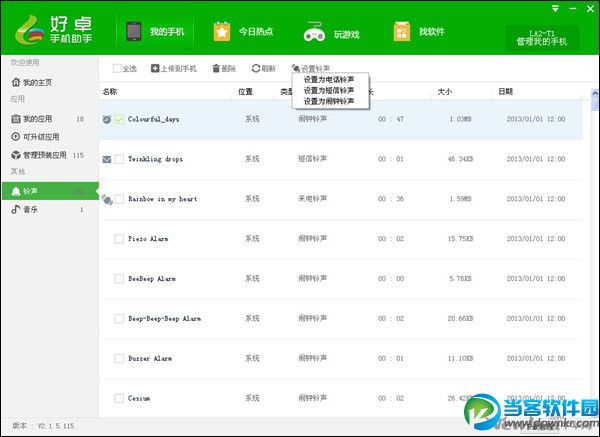The width and height of the screenshot is (600, 437).
Task: Uncheck the Colourful_days checkbox
Action: pyautogui.click(x=119, y=119)
